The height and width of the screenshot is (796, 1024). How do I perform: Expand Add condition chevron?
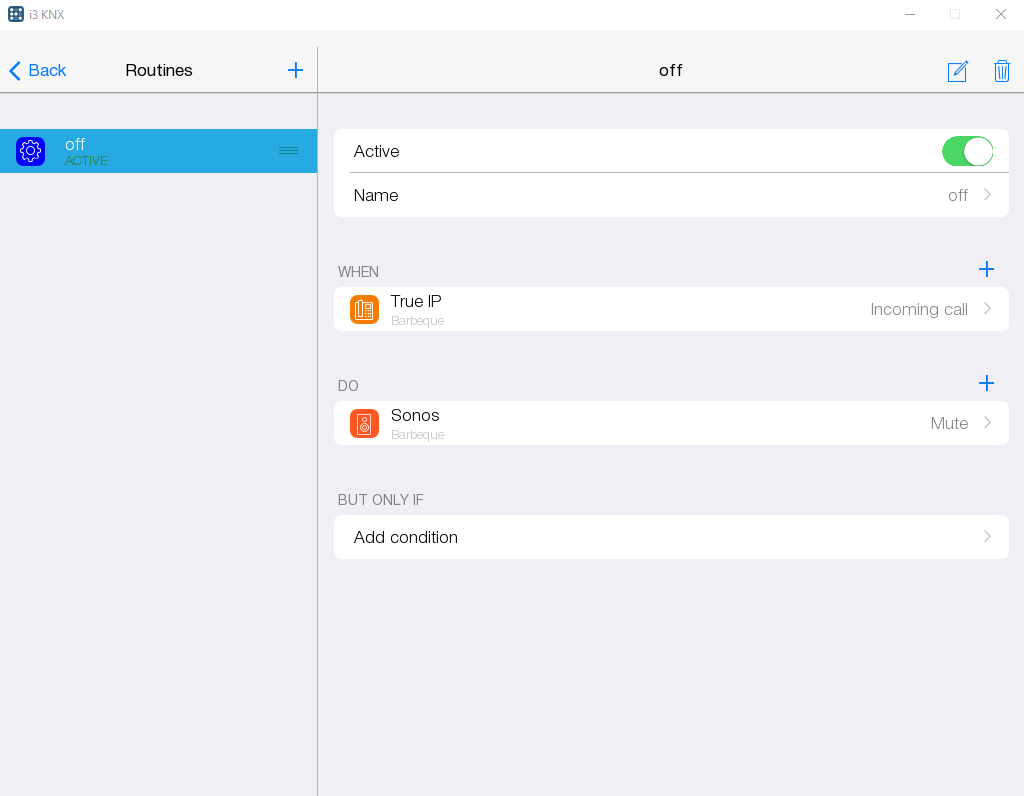(987, 537)
